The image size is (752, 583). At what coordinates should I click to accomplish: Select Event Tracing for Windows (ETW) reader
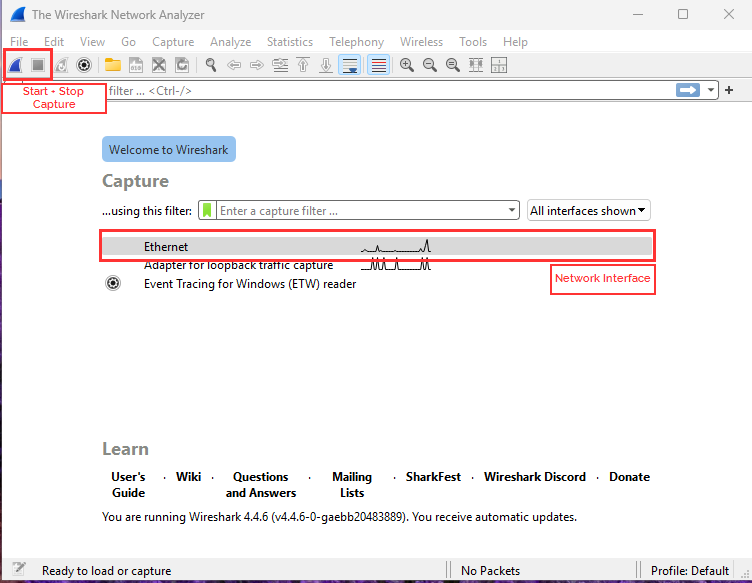[249, 284]
